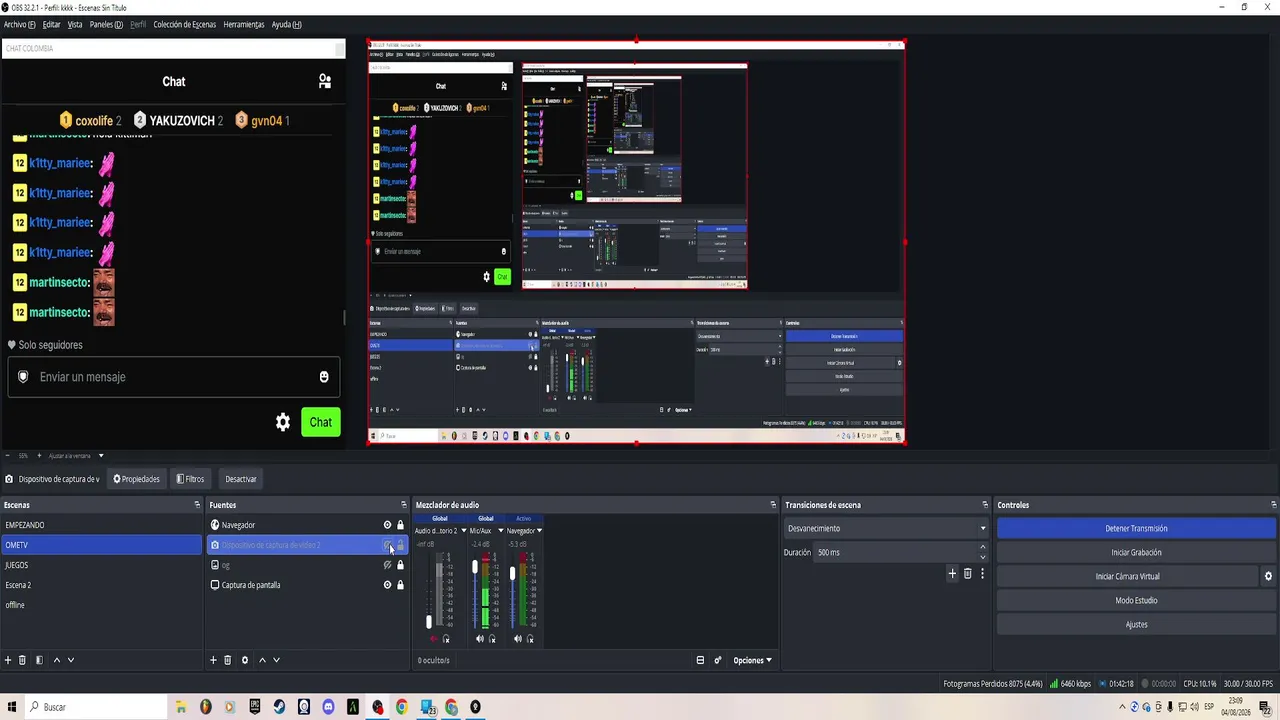Unmute the Audio del escritorio 2 channel

click(x=433, y=639)
